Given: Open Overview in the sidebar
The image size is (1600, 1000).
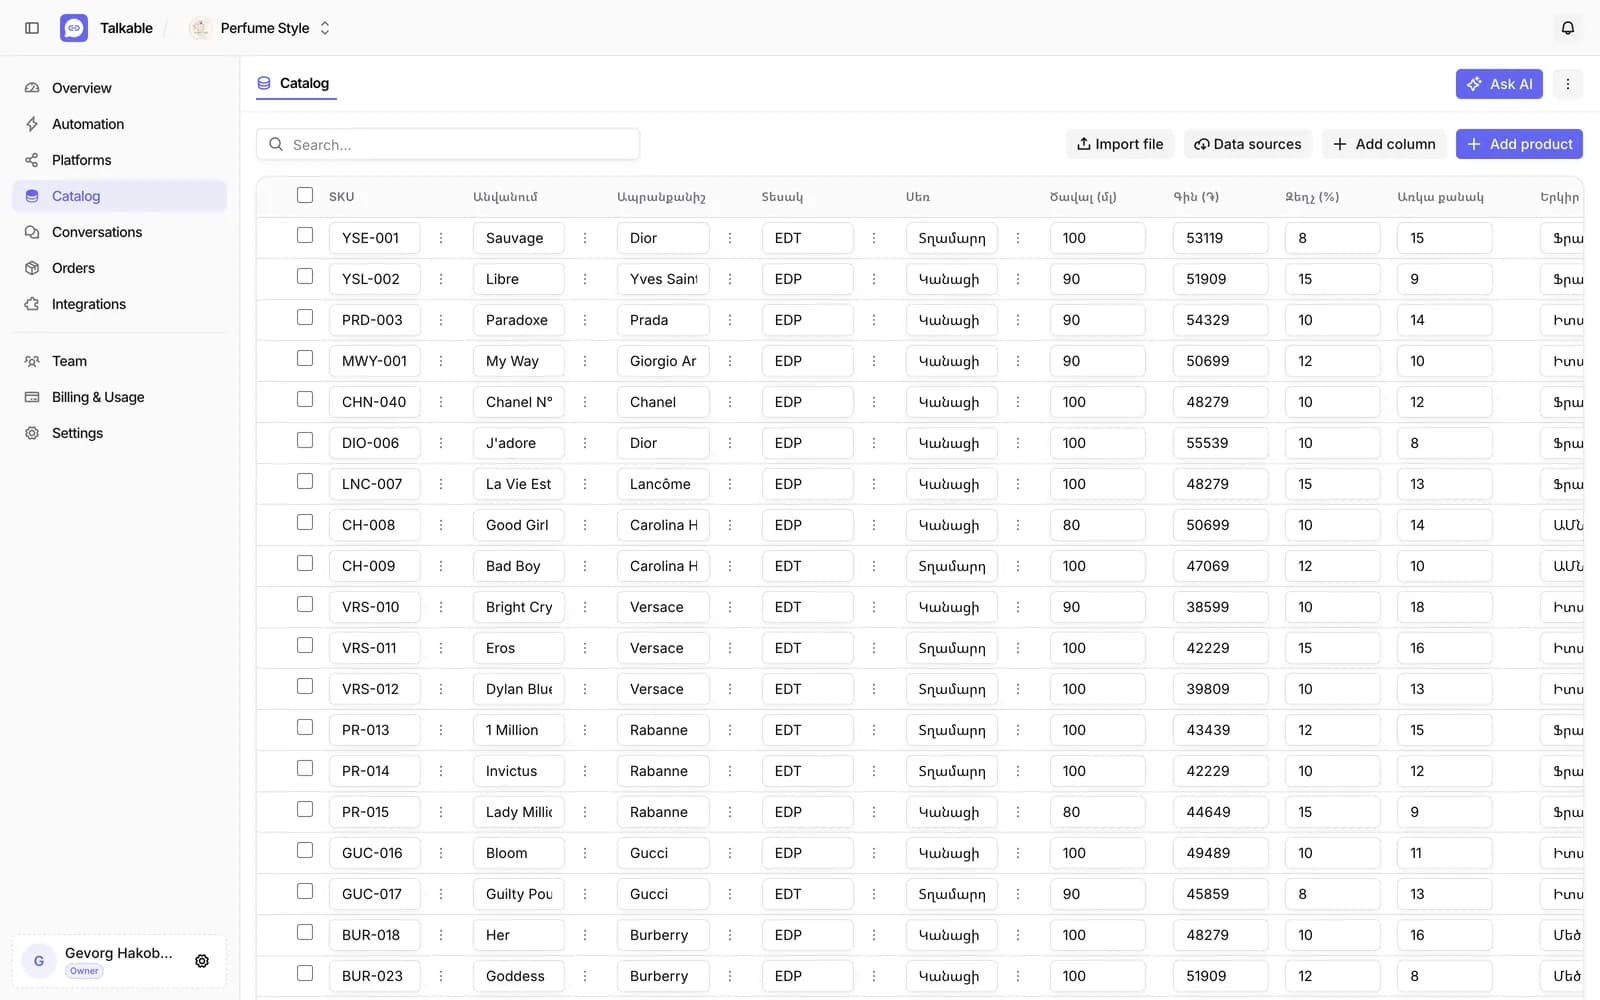Looking at the screenshot, I should [120, 88].
